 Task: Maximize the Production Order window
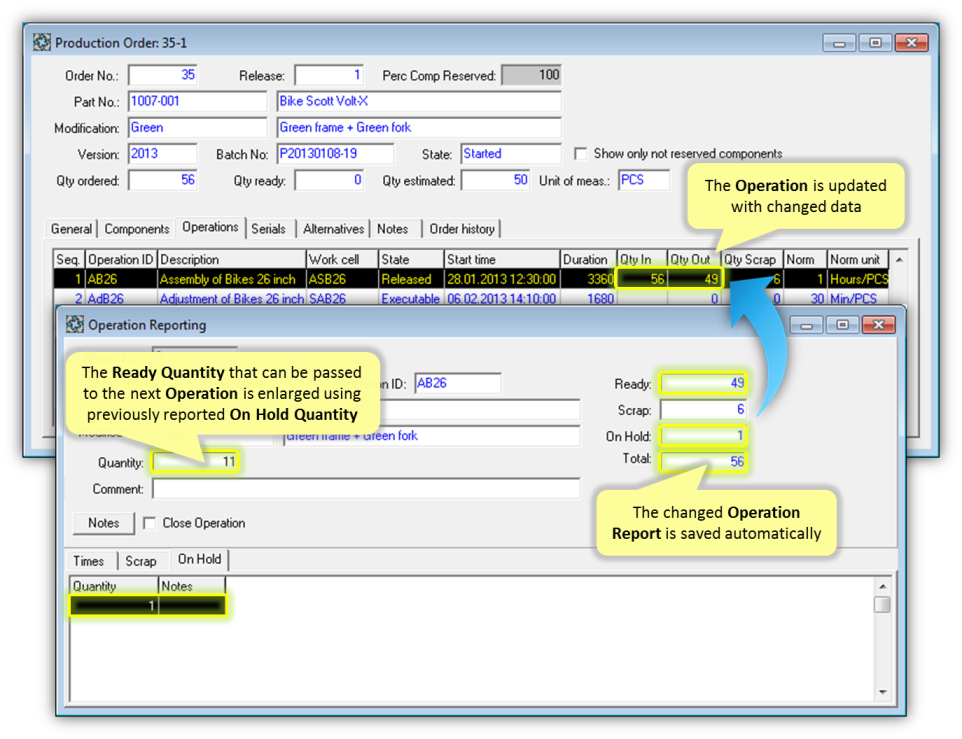[875, 43]
